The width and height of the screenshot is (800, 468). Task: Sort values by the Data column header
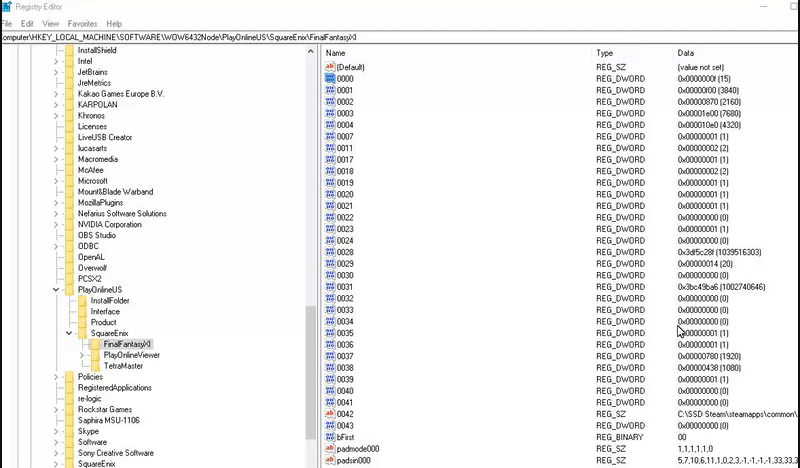pos(736,53)
